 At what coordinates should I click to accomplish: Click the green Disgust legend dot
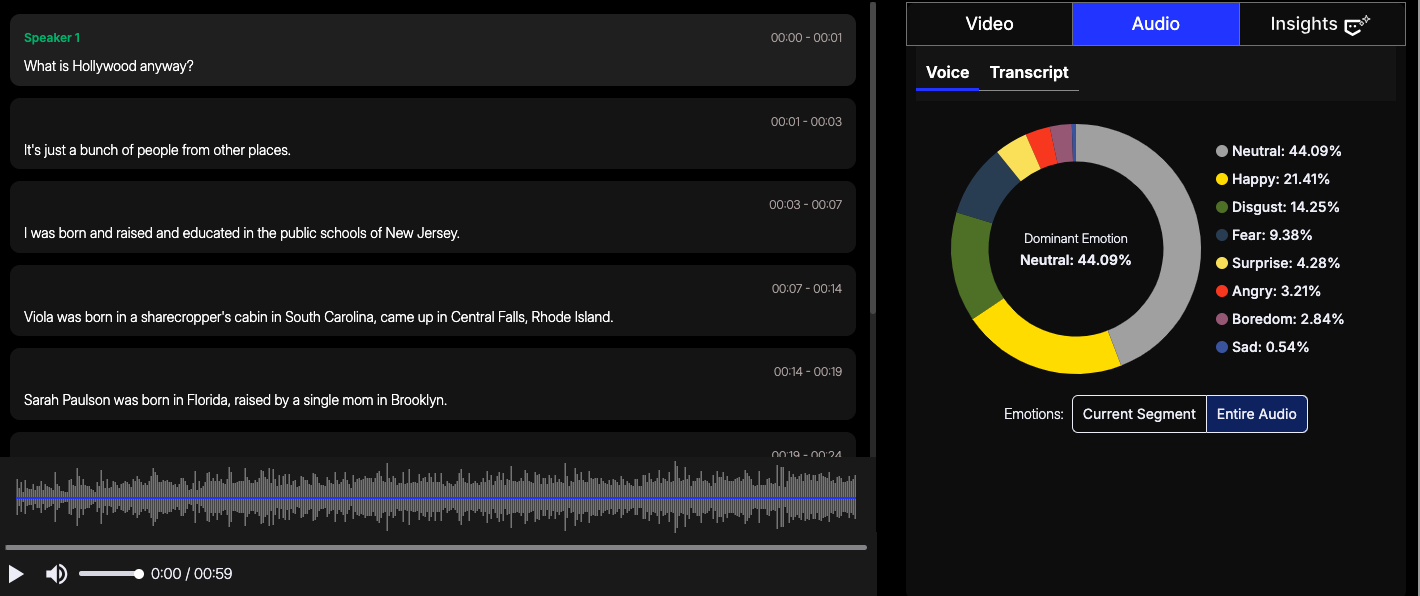pyautogui.click(x=1221, y=207)
